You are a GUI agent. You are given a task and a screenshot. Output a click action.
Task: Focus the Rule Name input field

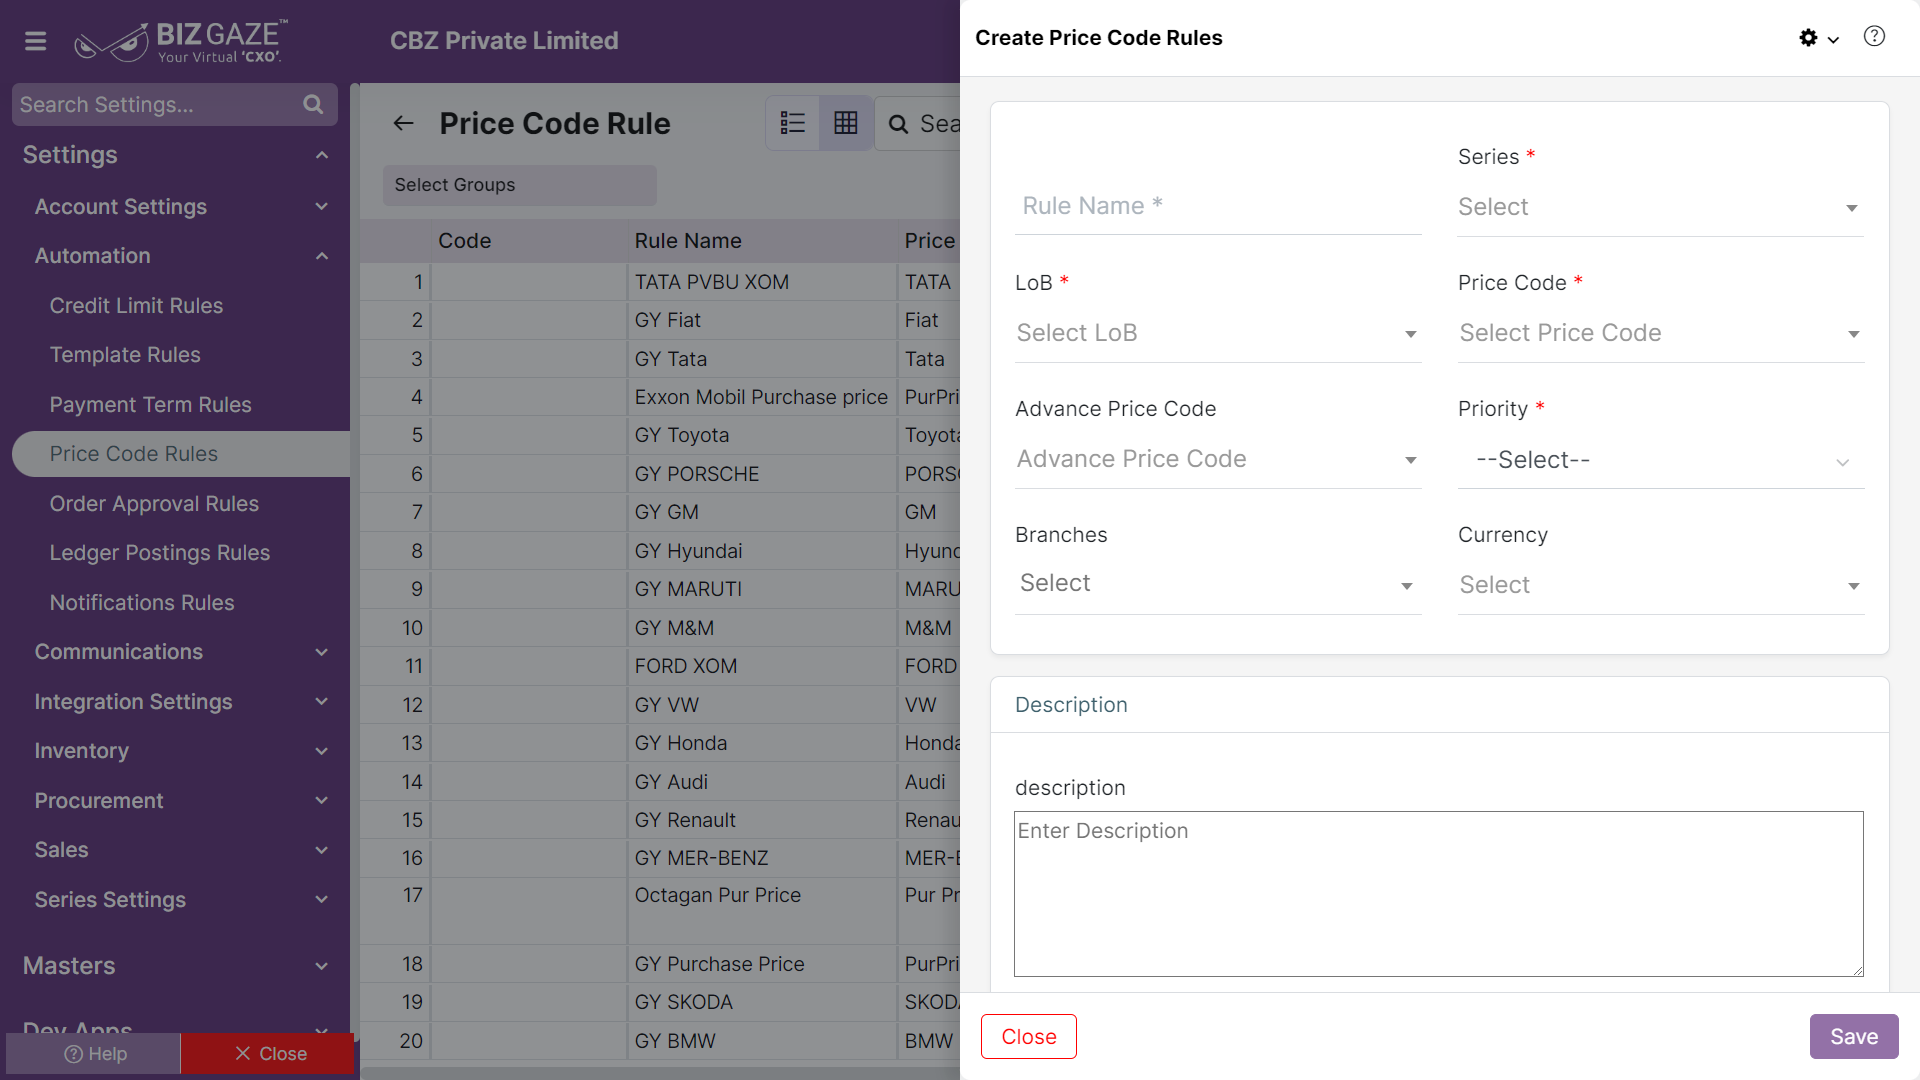click(x=1218, y=206)
